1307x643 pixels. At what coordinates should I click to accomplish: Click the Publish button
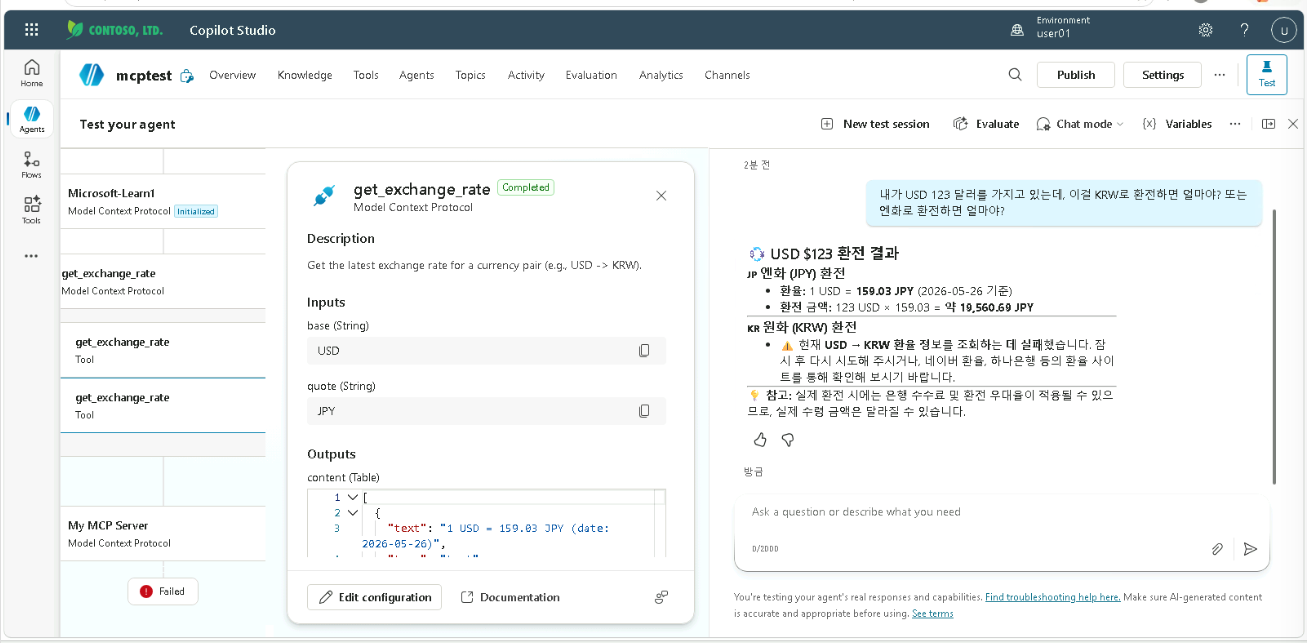(1075, 75)
